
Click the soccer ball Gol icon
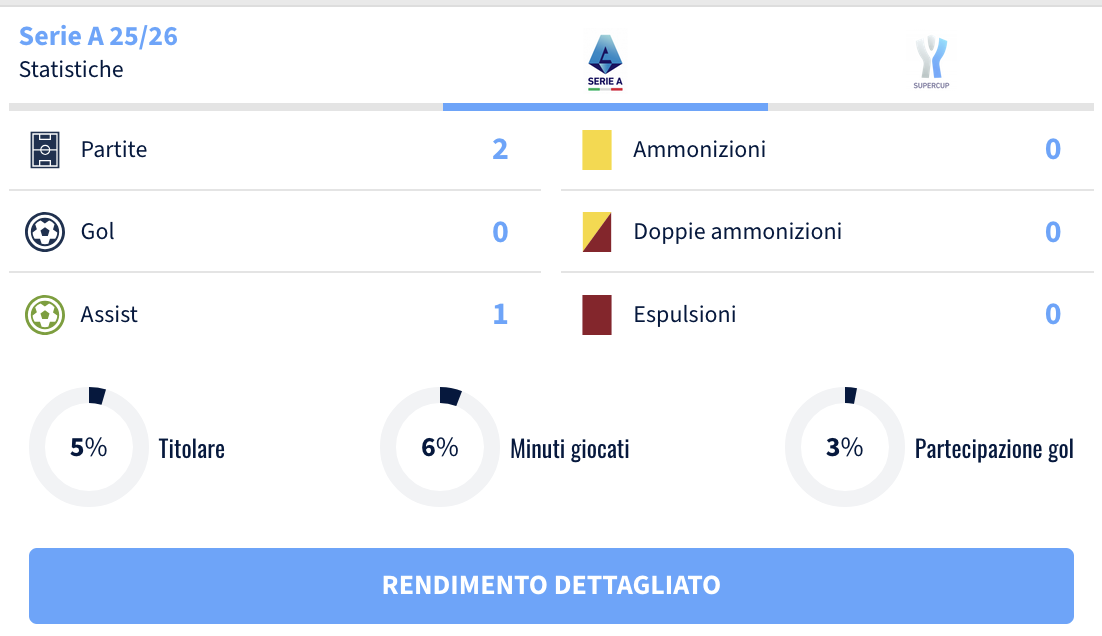[45, 232]
